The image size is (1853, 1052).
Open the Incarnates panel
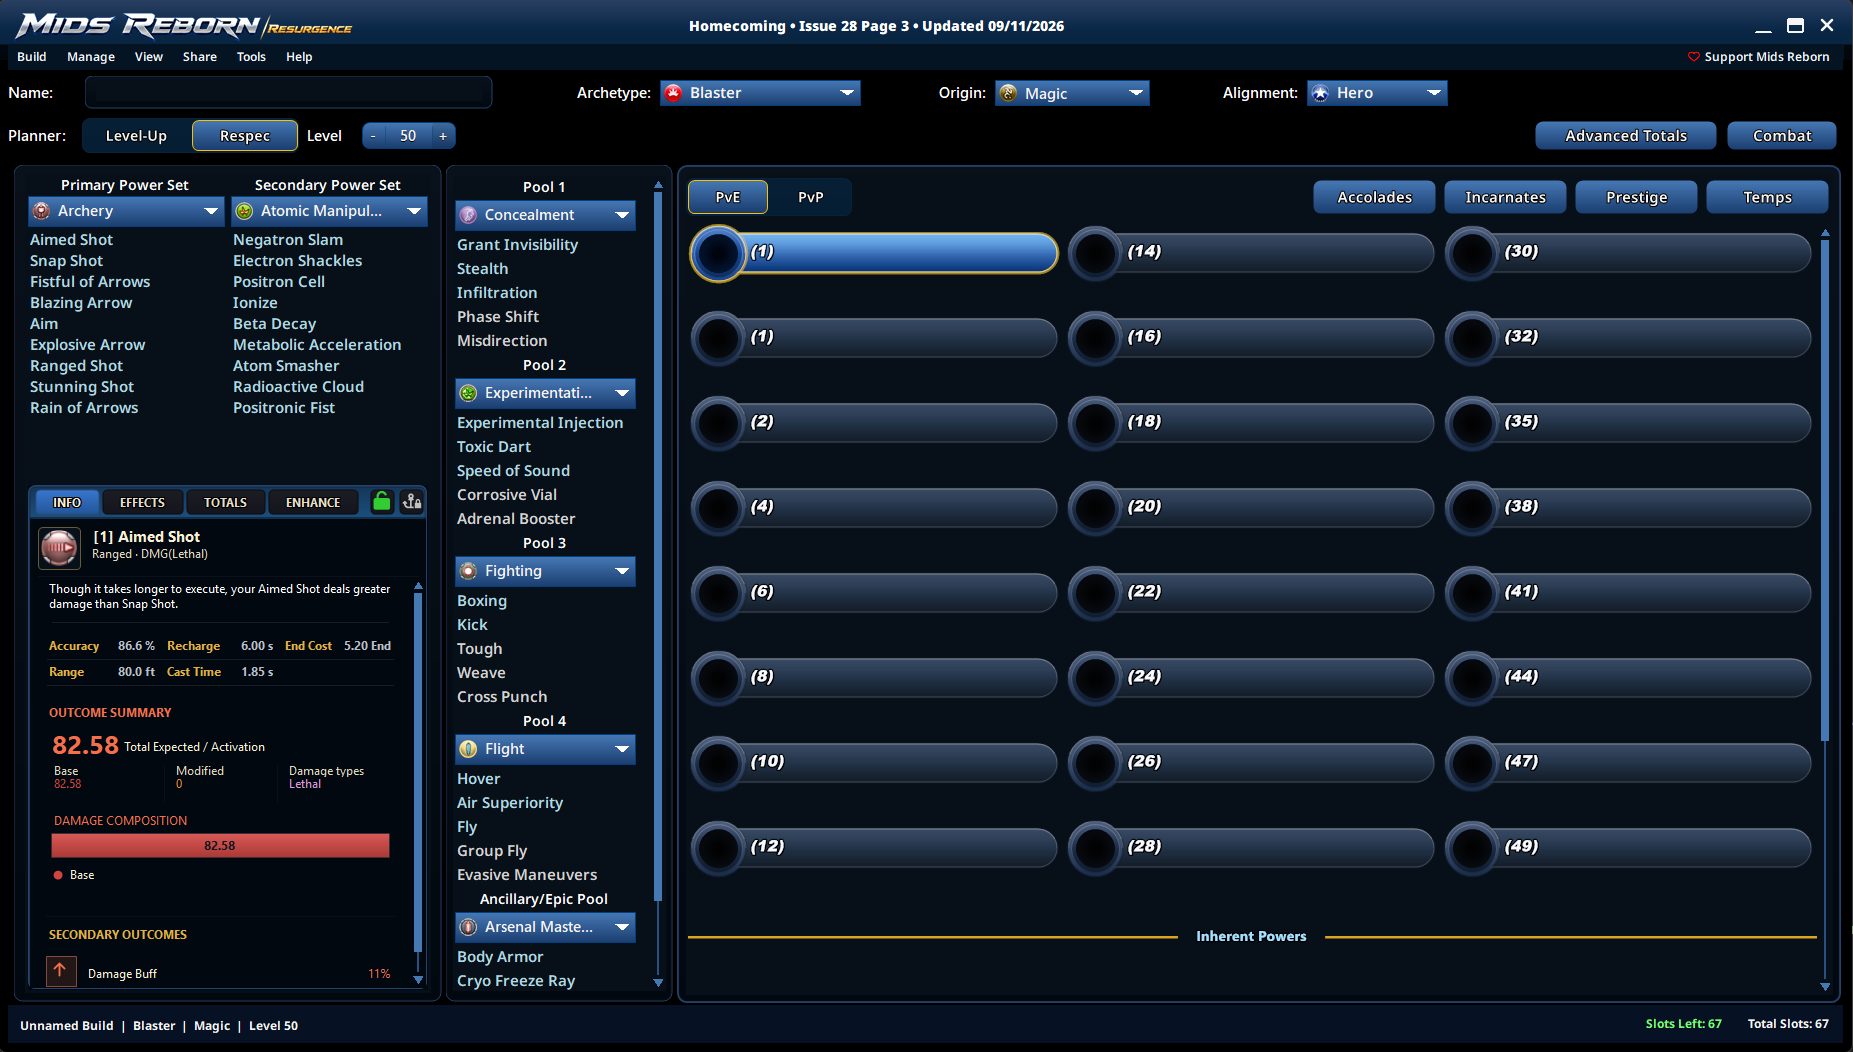pos(1506,197)
